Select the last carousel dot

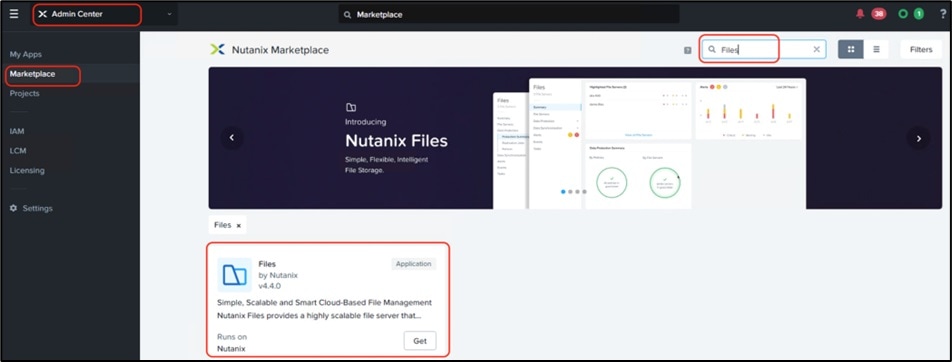tap(585, 191)
